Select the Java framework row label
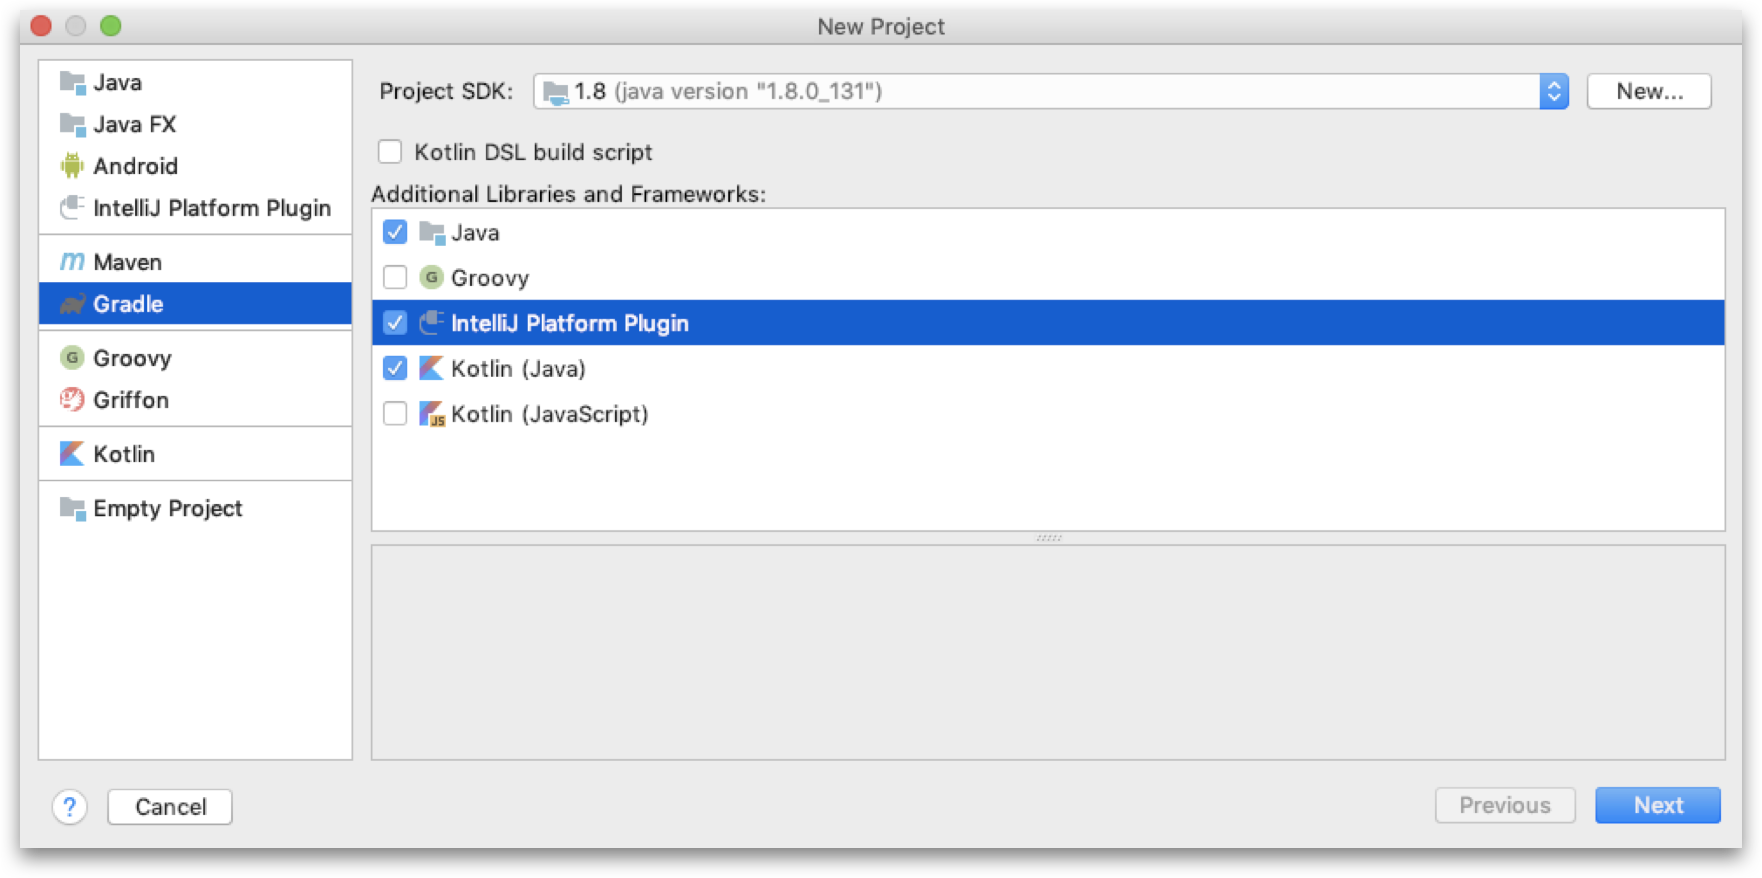This screenshot has width=1762, height=878. [475, 233]
